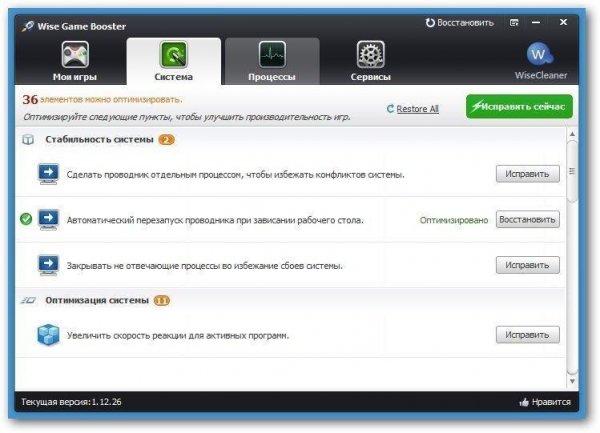
Task: Restore 'Автоматический перезапуск проводника' setting
Action: [528, 220]
